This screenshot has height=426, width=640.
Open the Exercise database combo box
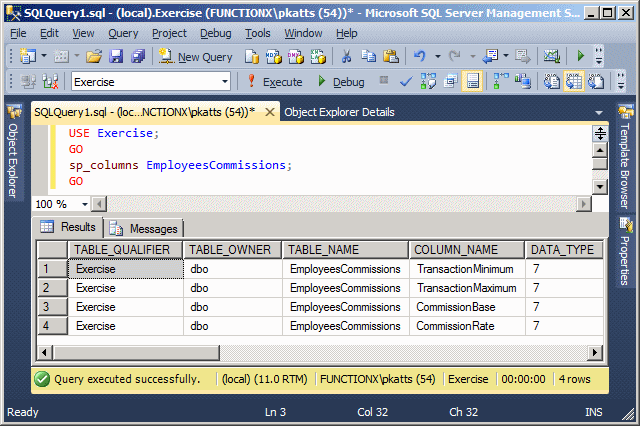[x=151, y=82]
